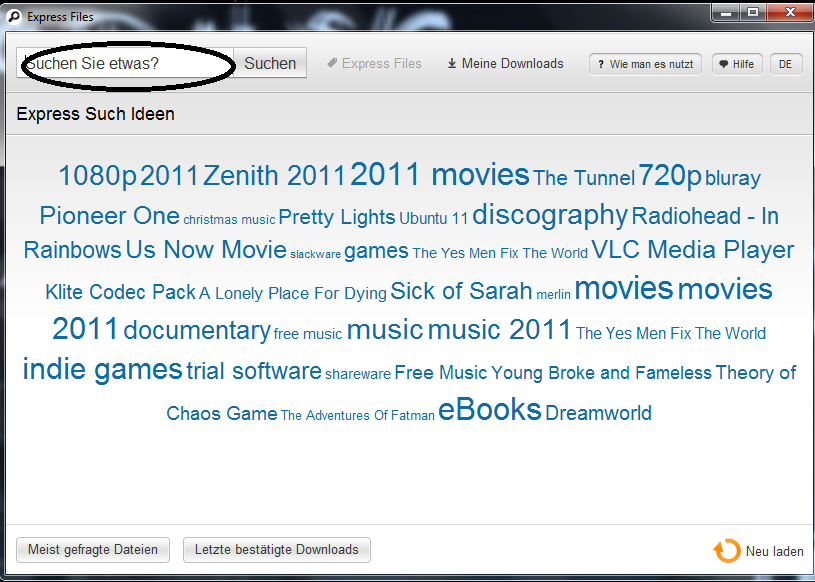Select 'A Lonely Place For Dying' tag
Screen dimensions: 815x582
293,293
